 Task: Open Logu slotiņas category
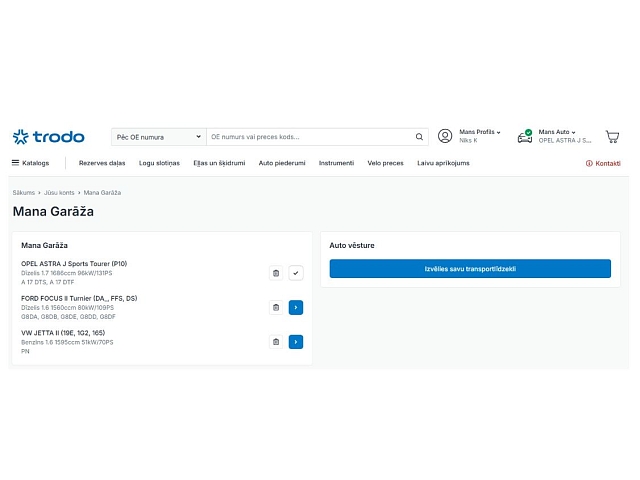(x=159, y=163)
